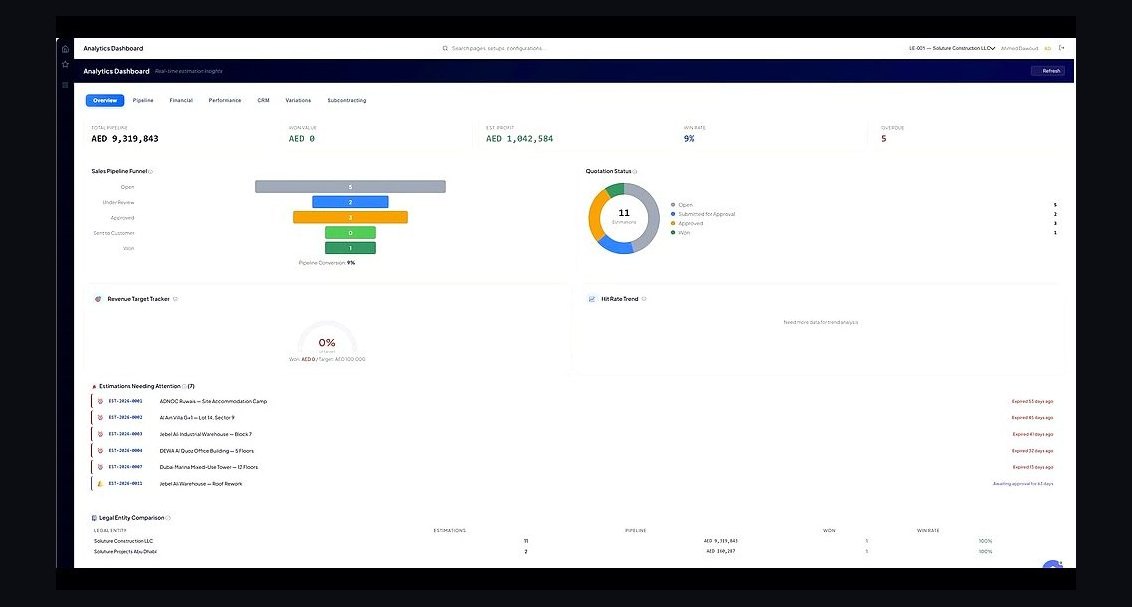Click DEWA Al Quoz Office Building — 5 Floors
This screenshot has width=1132, height=607.
coord(206,451)
